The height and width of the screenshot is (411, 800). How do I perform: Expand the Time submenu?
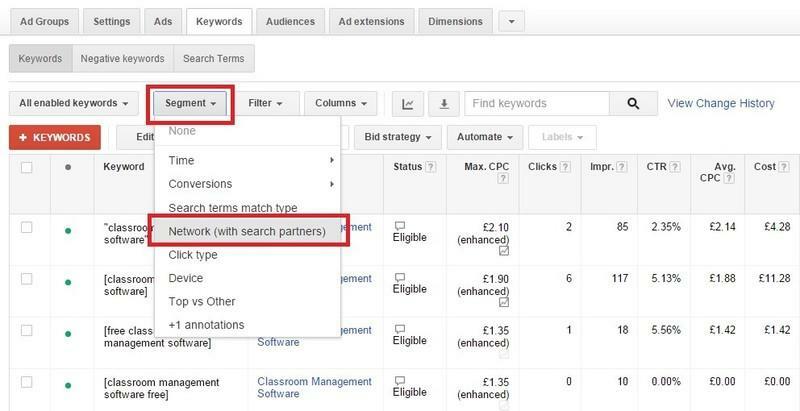[247, 160]
